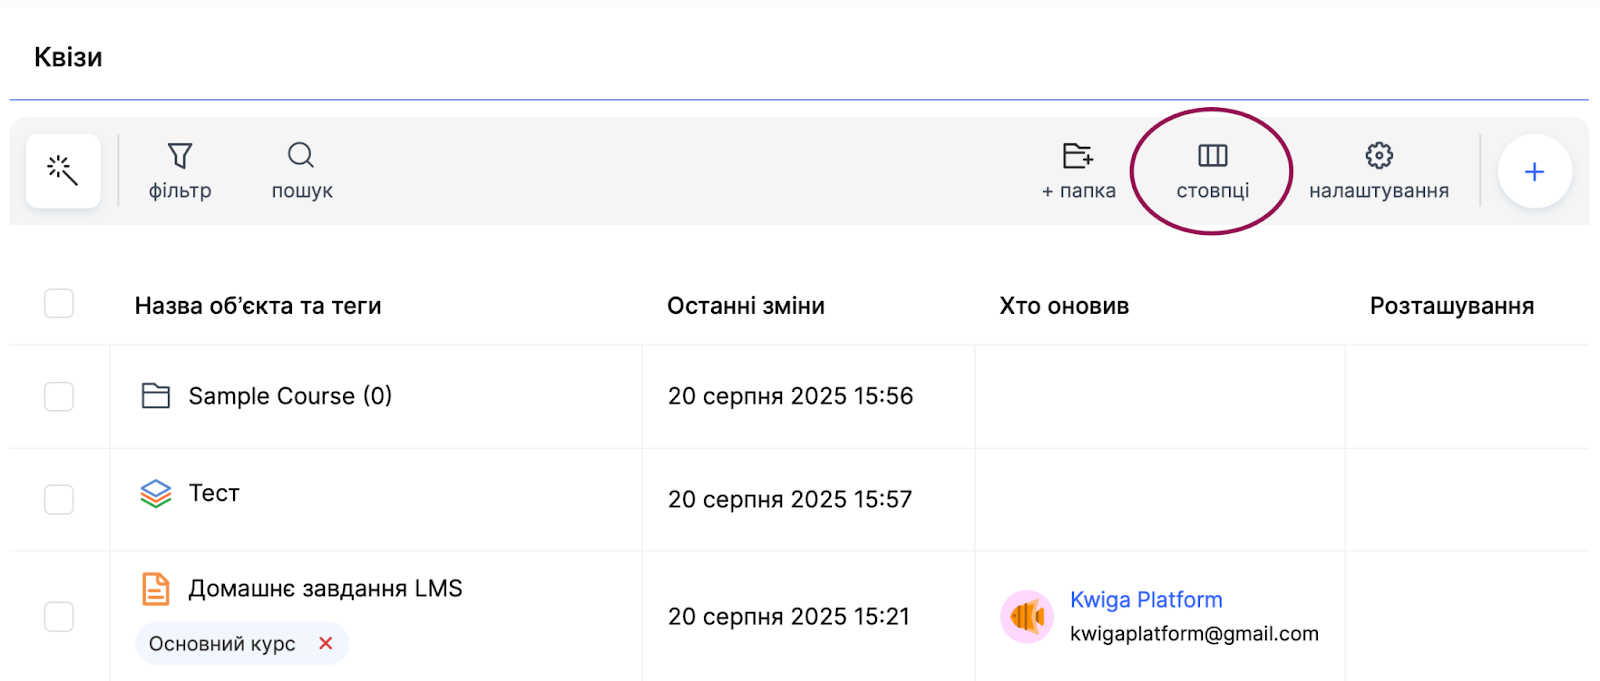
Task: Open the стовпці columns chooser
Action: (1212, 170)
